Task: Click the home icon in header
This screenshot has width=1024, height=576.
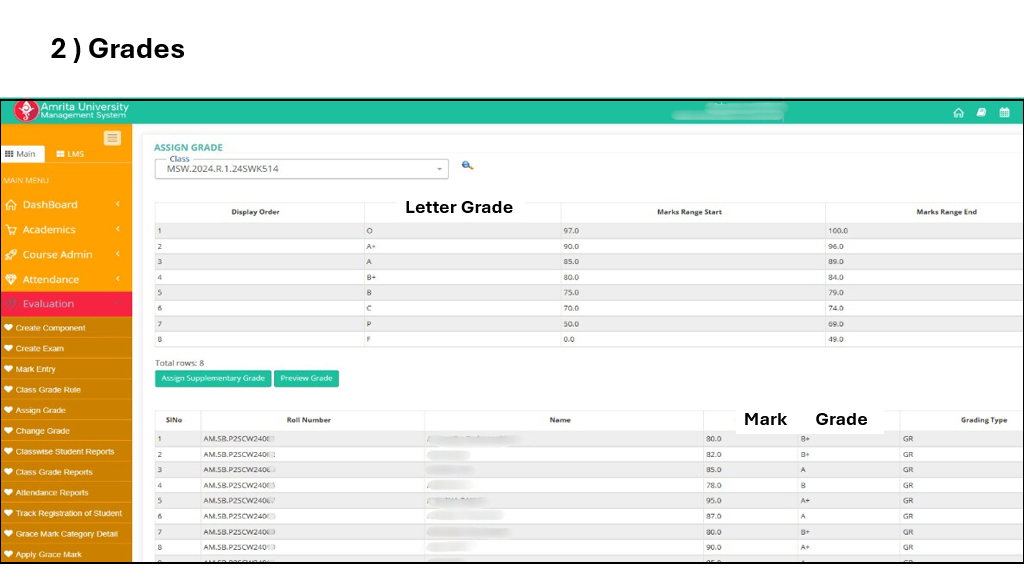Action: pos(958,112)
